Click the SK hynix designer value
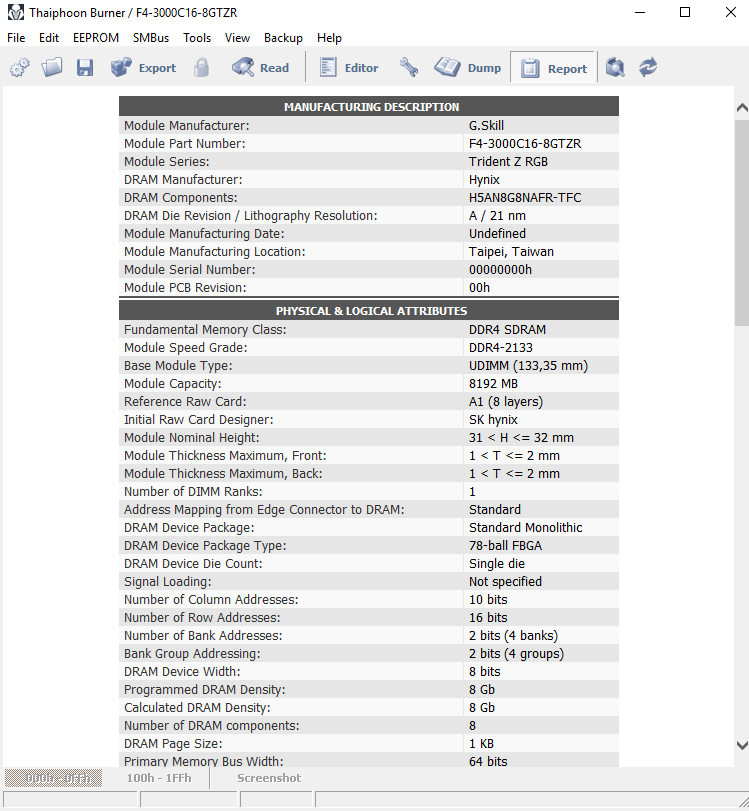Viewport: 749px width, 811px height. coord(493,419)
